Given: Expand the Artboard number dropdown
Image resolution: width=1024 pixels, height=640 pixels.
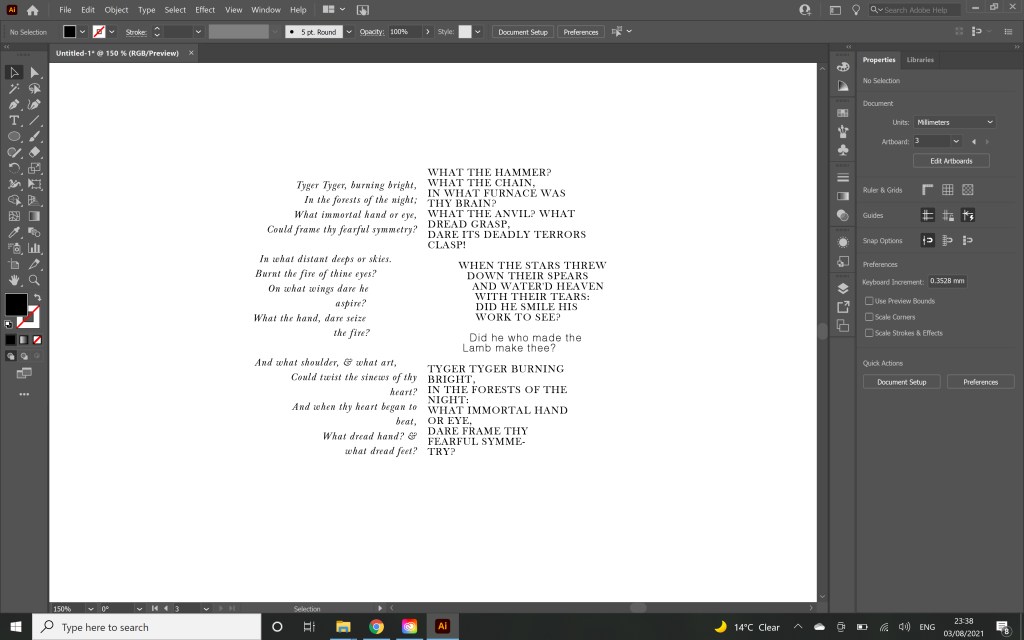Looking at the screenshot, I should 956,141.
